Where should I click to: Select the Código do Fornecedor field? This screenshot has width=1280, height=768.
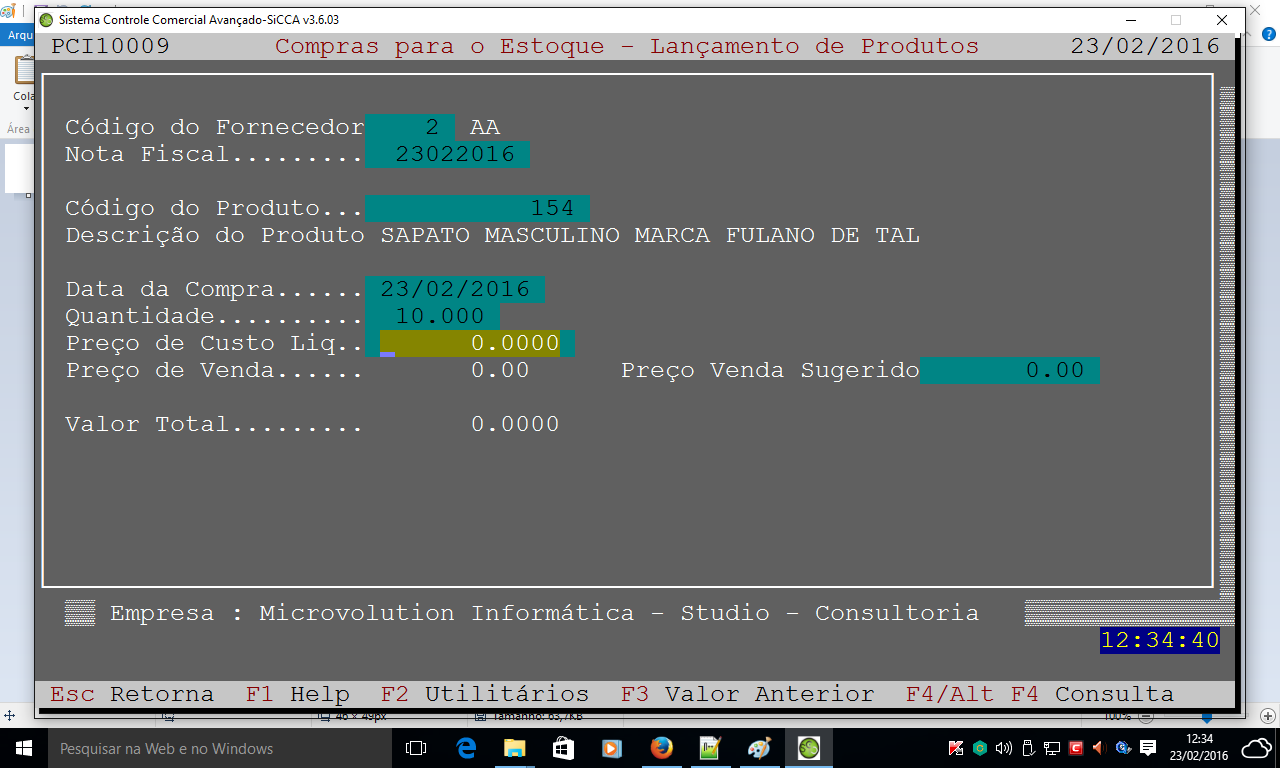410,127
